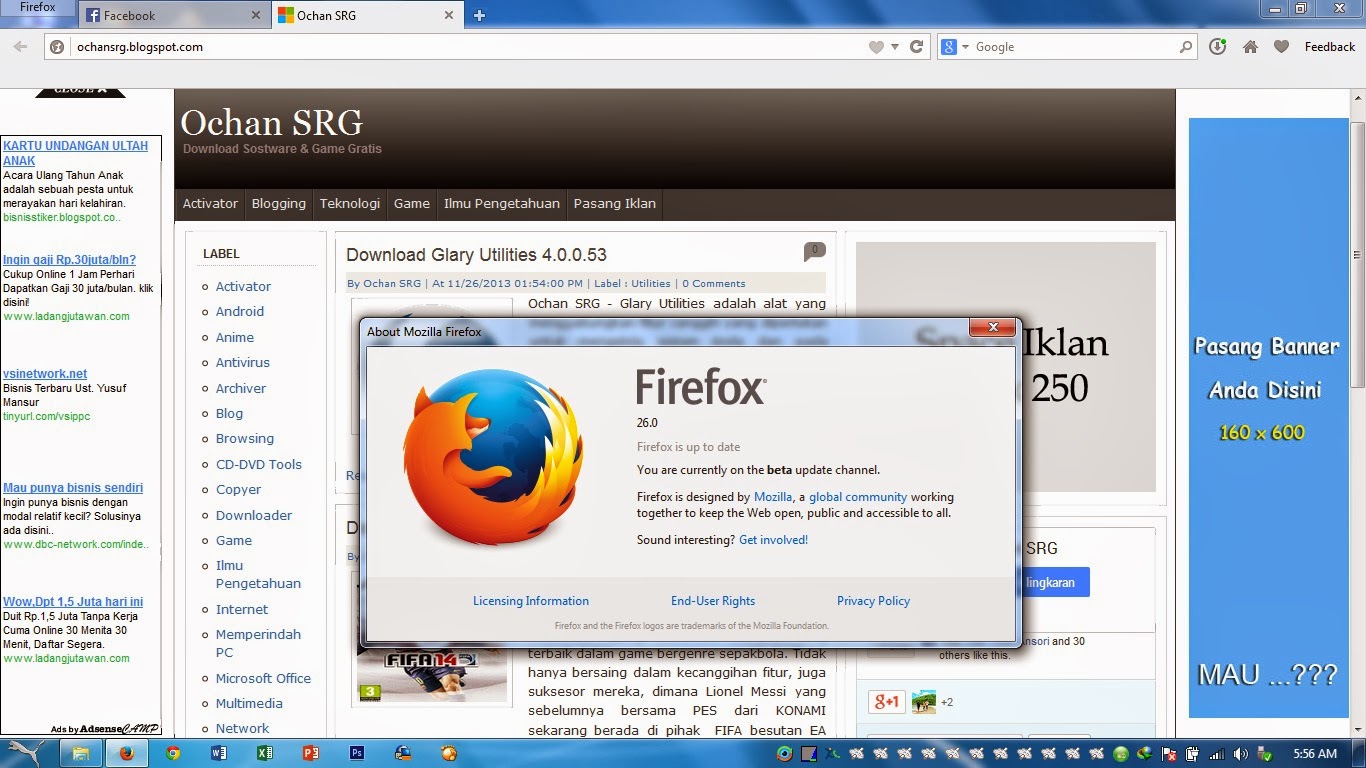
Task: Open the Antivirus label link
Action: point(243,362)
